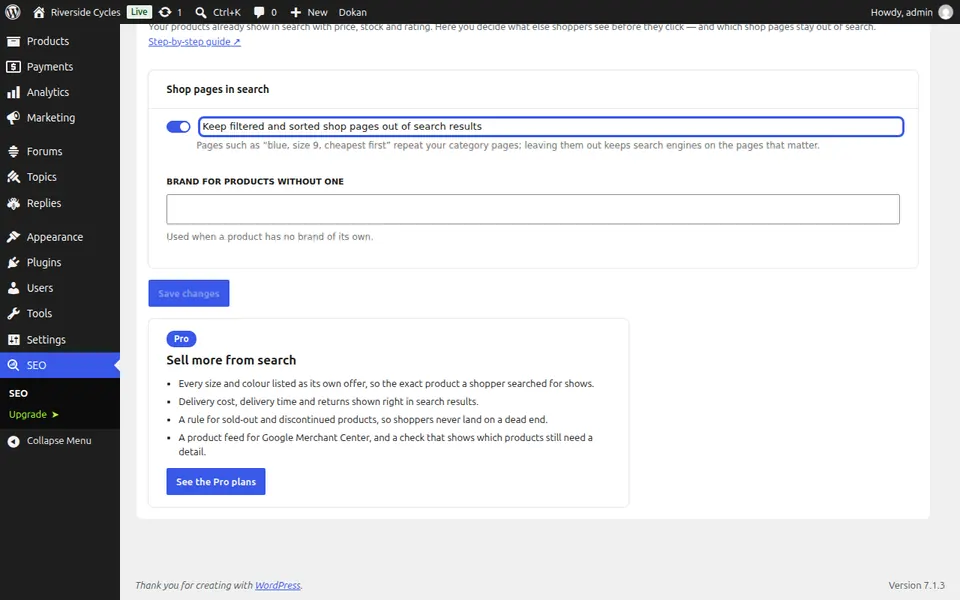Click the admin avatar icon
The height and width of the screenshot is (600, 960).
pos(945,12)
